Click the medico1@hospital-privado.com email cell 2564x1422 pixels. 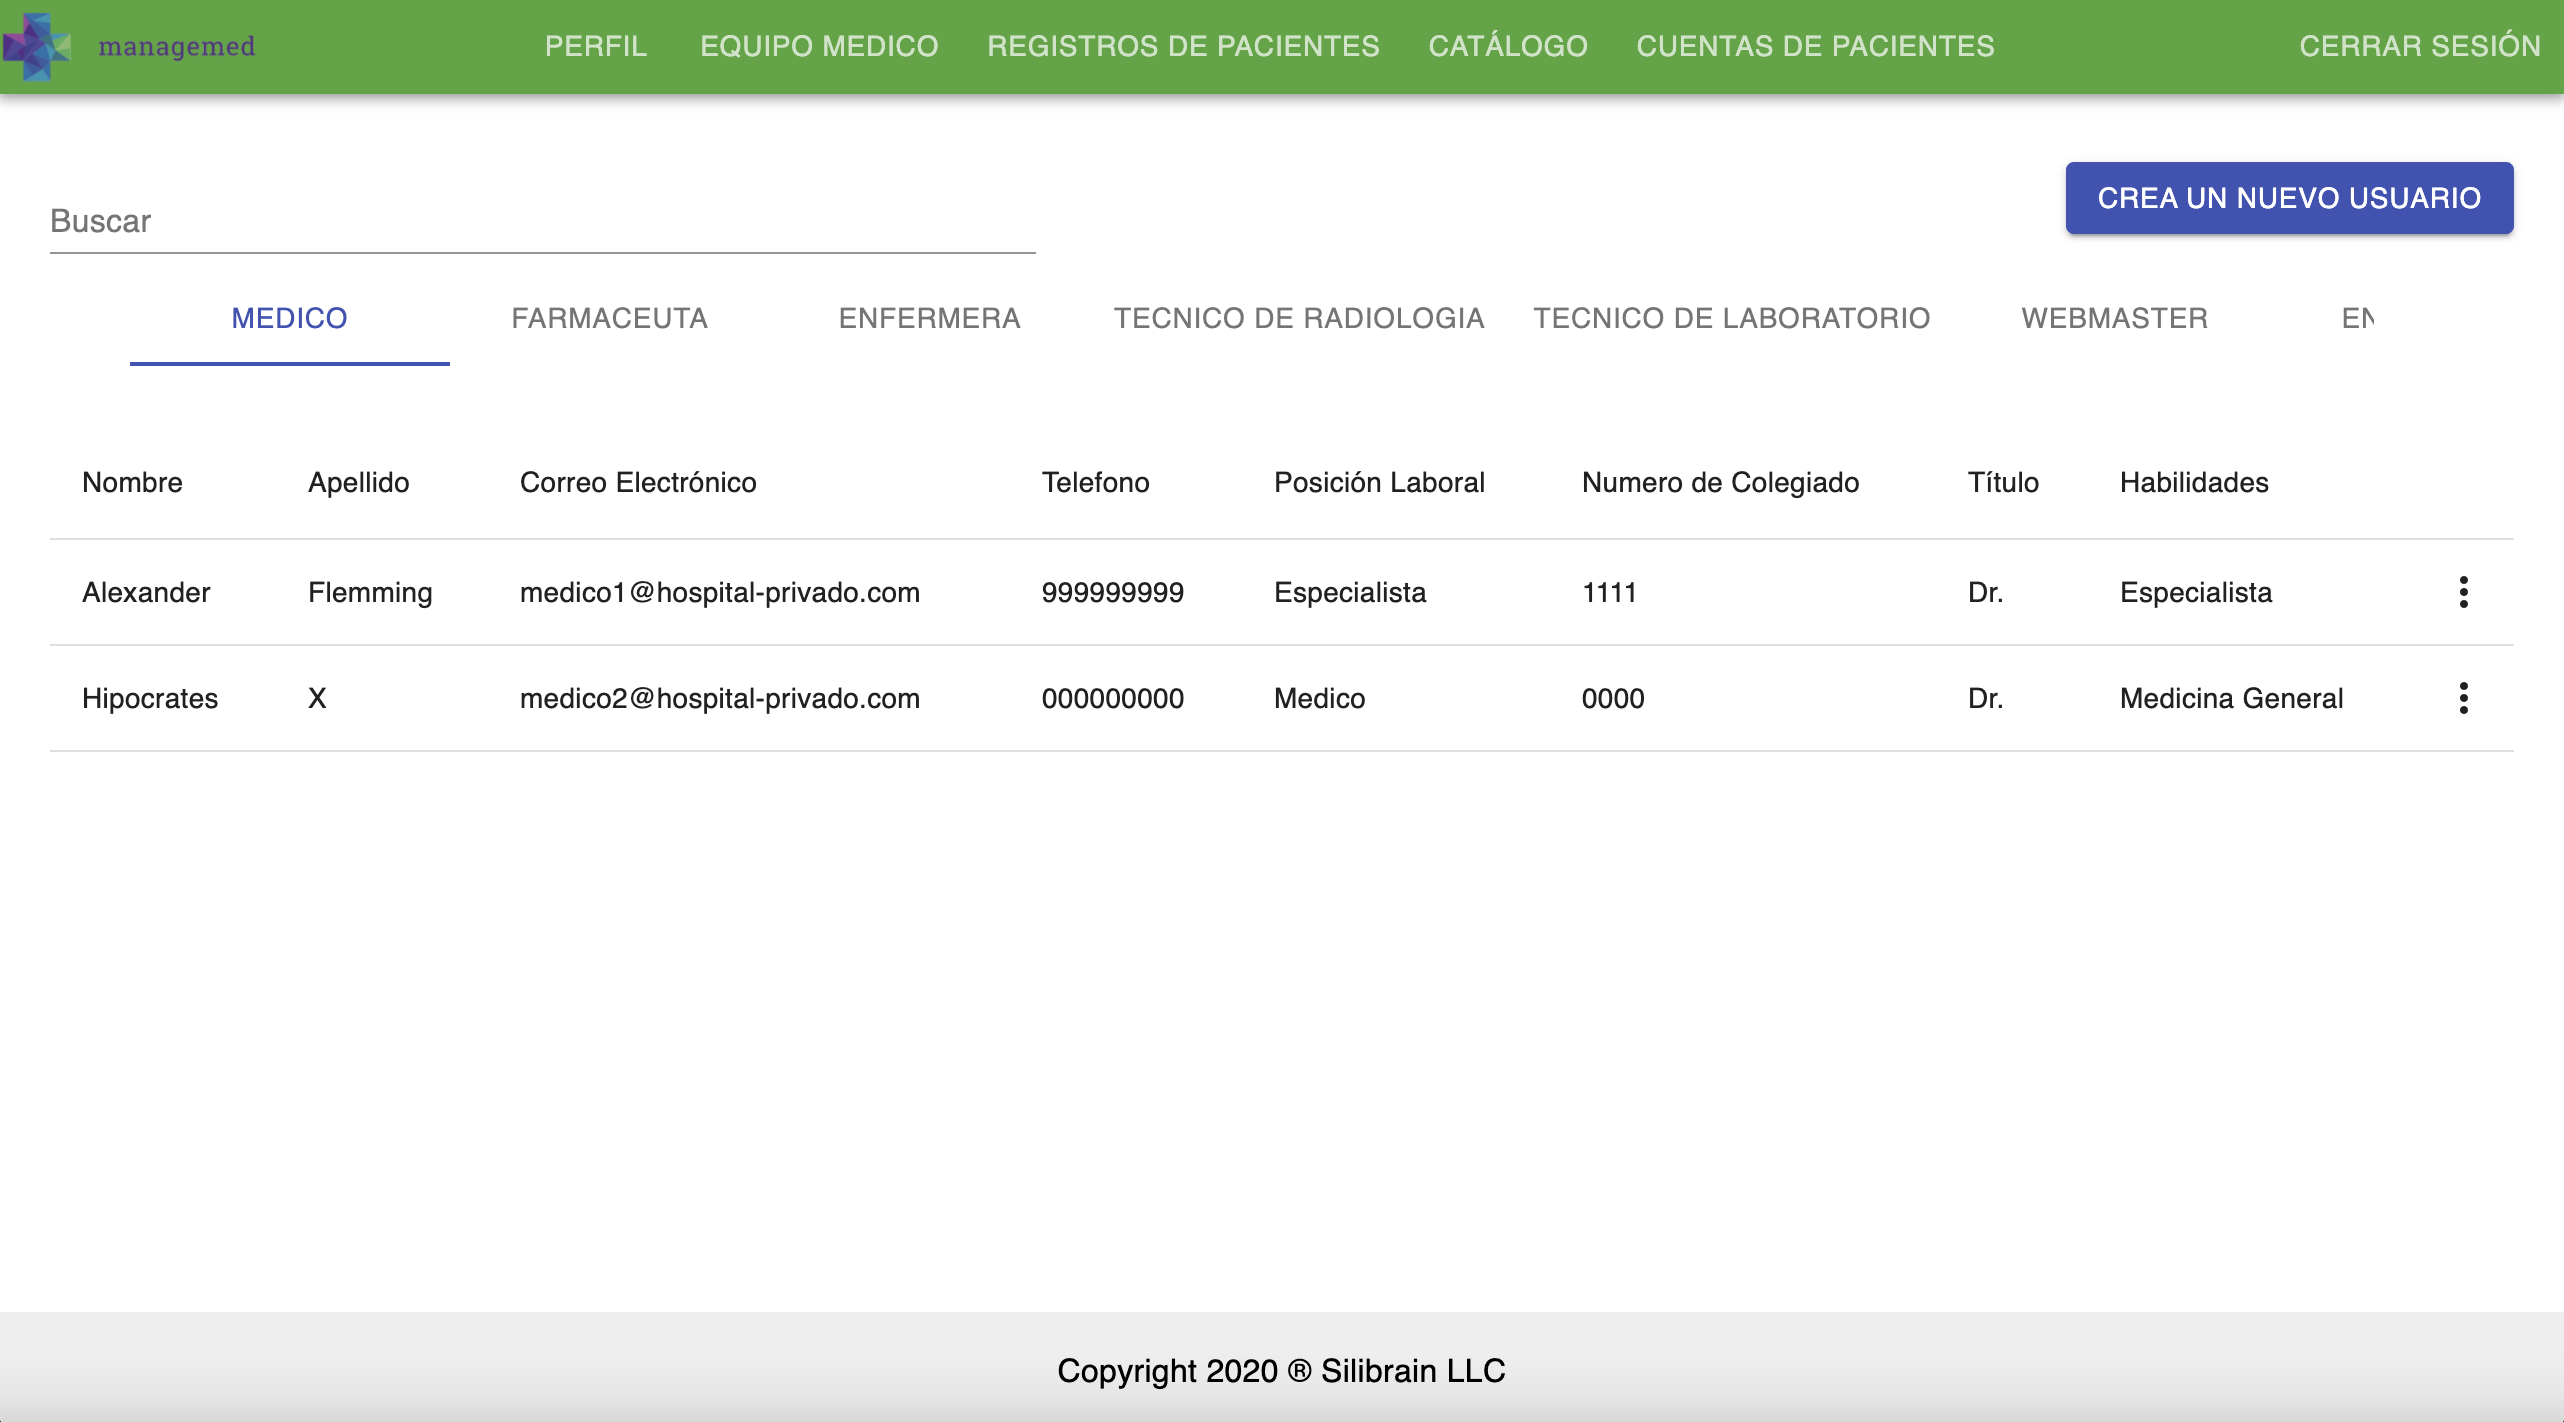719,592
